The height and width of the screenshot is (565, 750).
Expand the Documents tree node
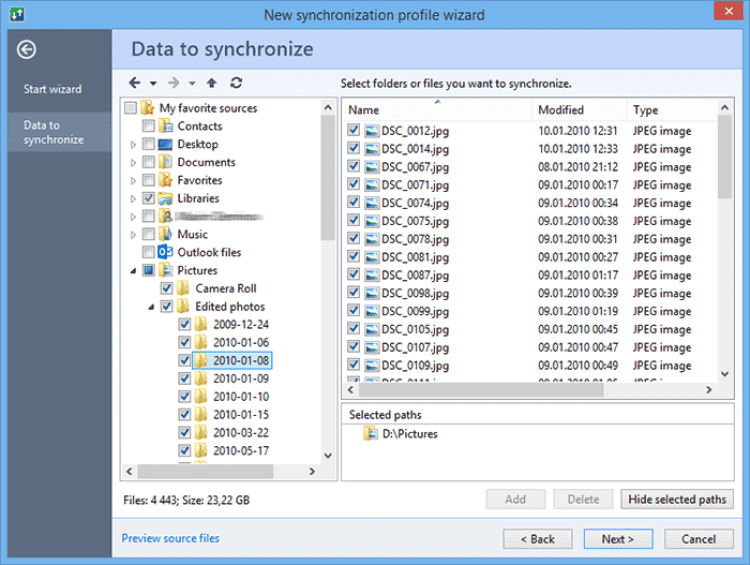tap(133, 163)
